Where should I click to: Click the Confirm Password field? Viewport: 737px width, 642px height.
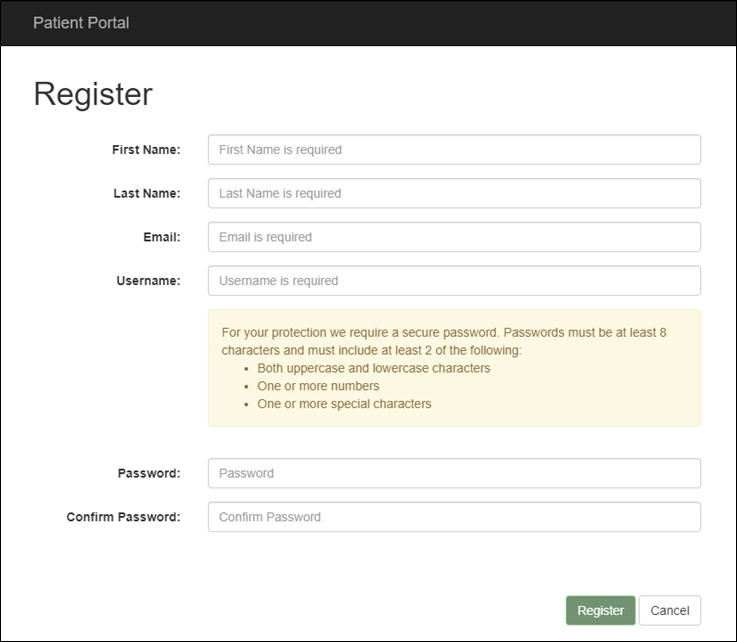[x=454, y=517]
